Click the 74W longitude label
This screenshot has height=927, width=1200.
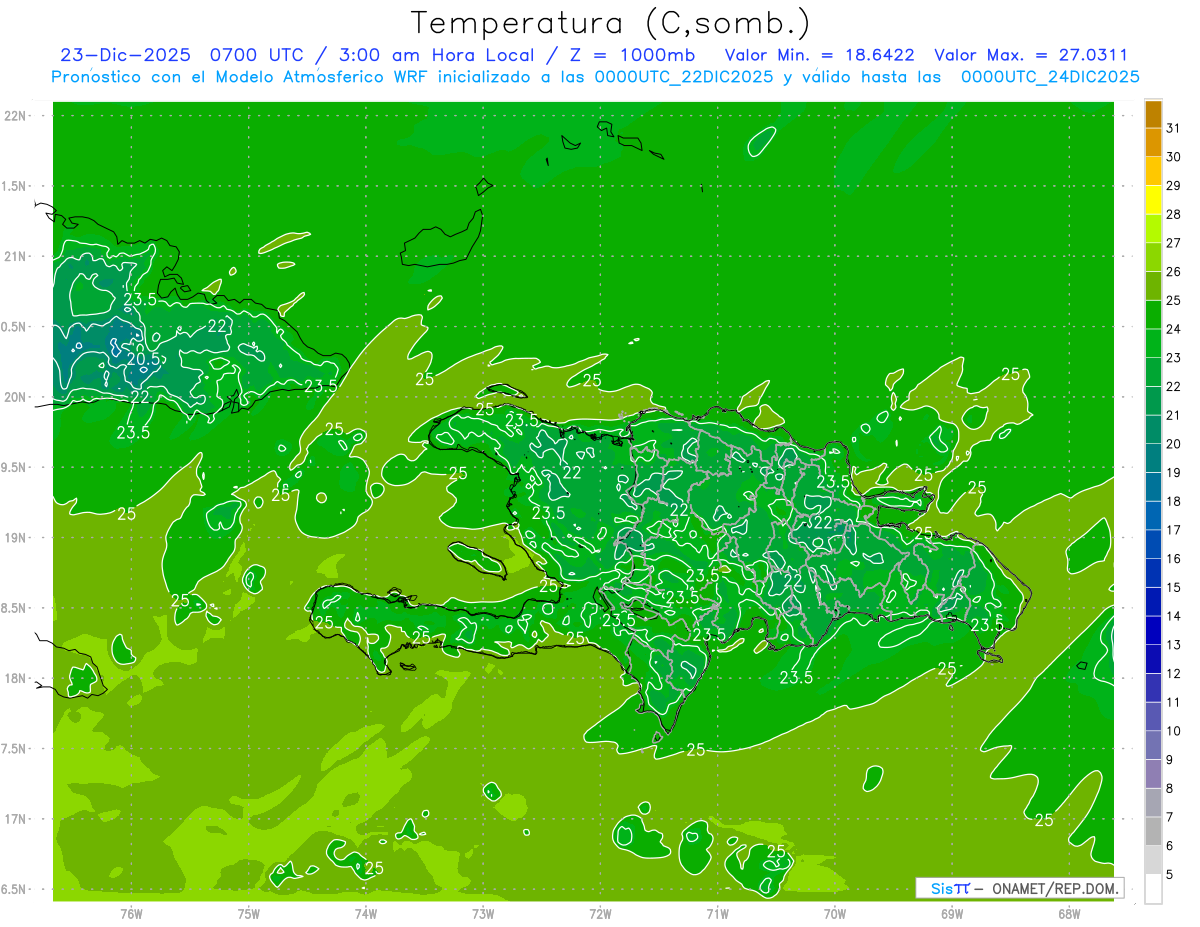[366, 913]
